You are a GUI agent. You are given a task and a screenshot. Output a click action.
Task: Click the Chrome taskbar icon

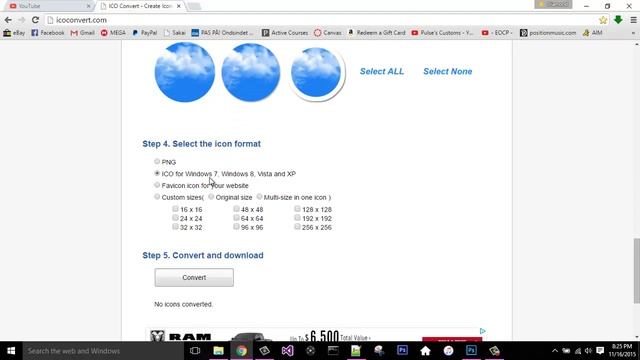pos(241,351)
